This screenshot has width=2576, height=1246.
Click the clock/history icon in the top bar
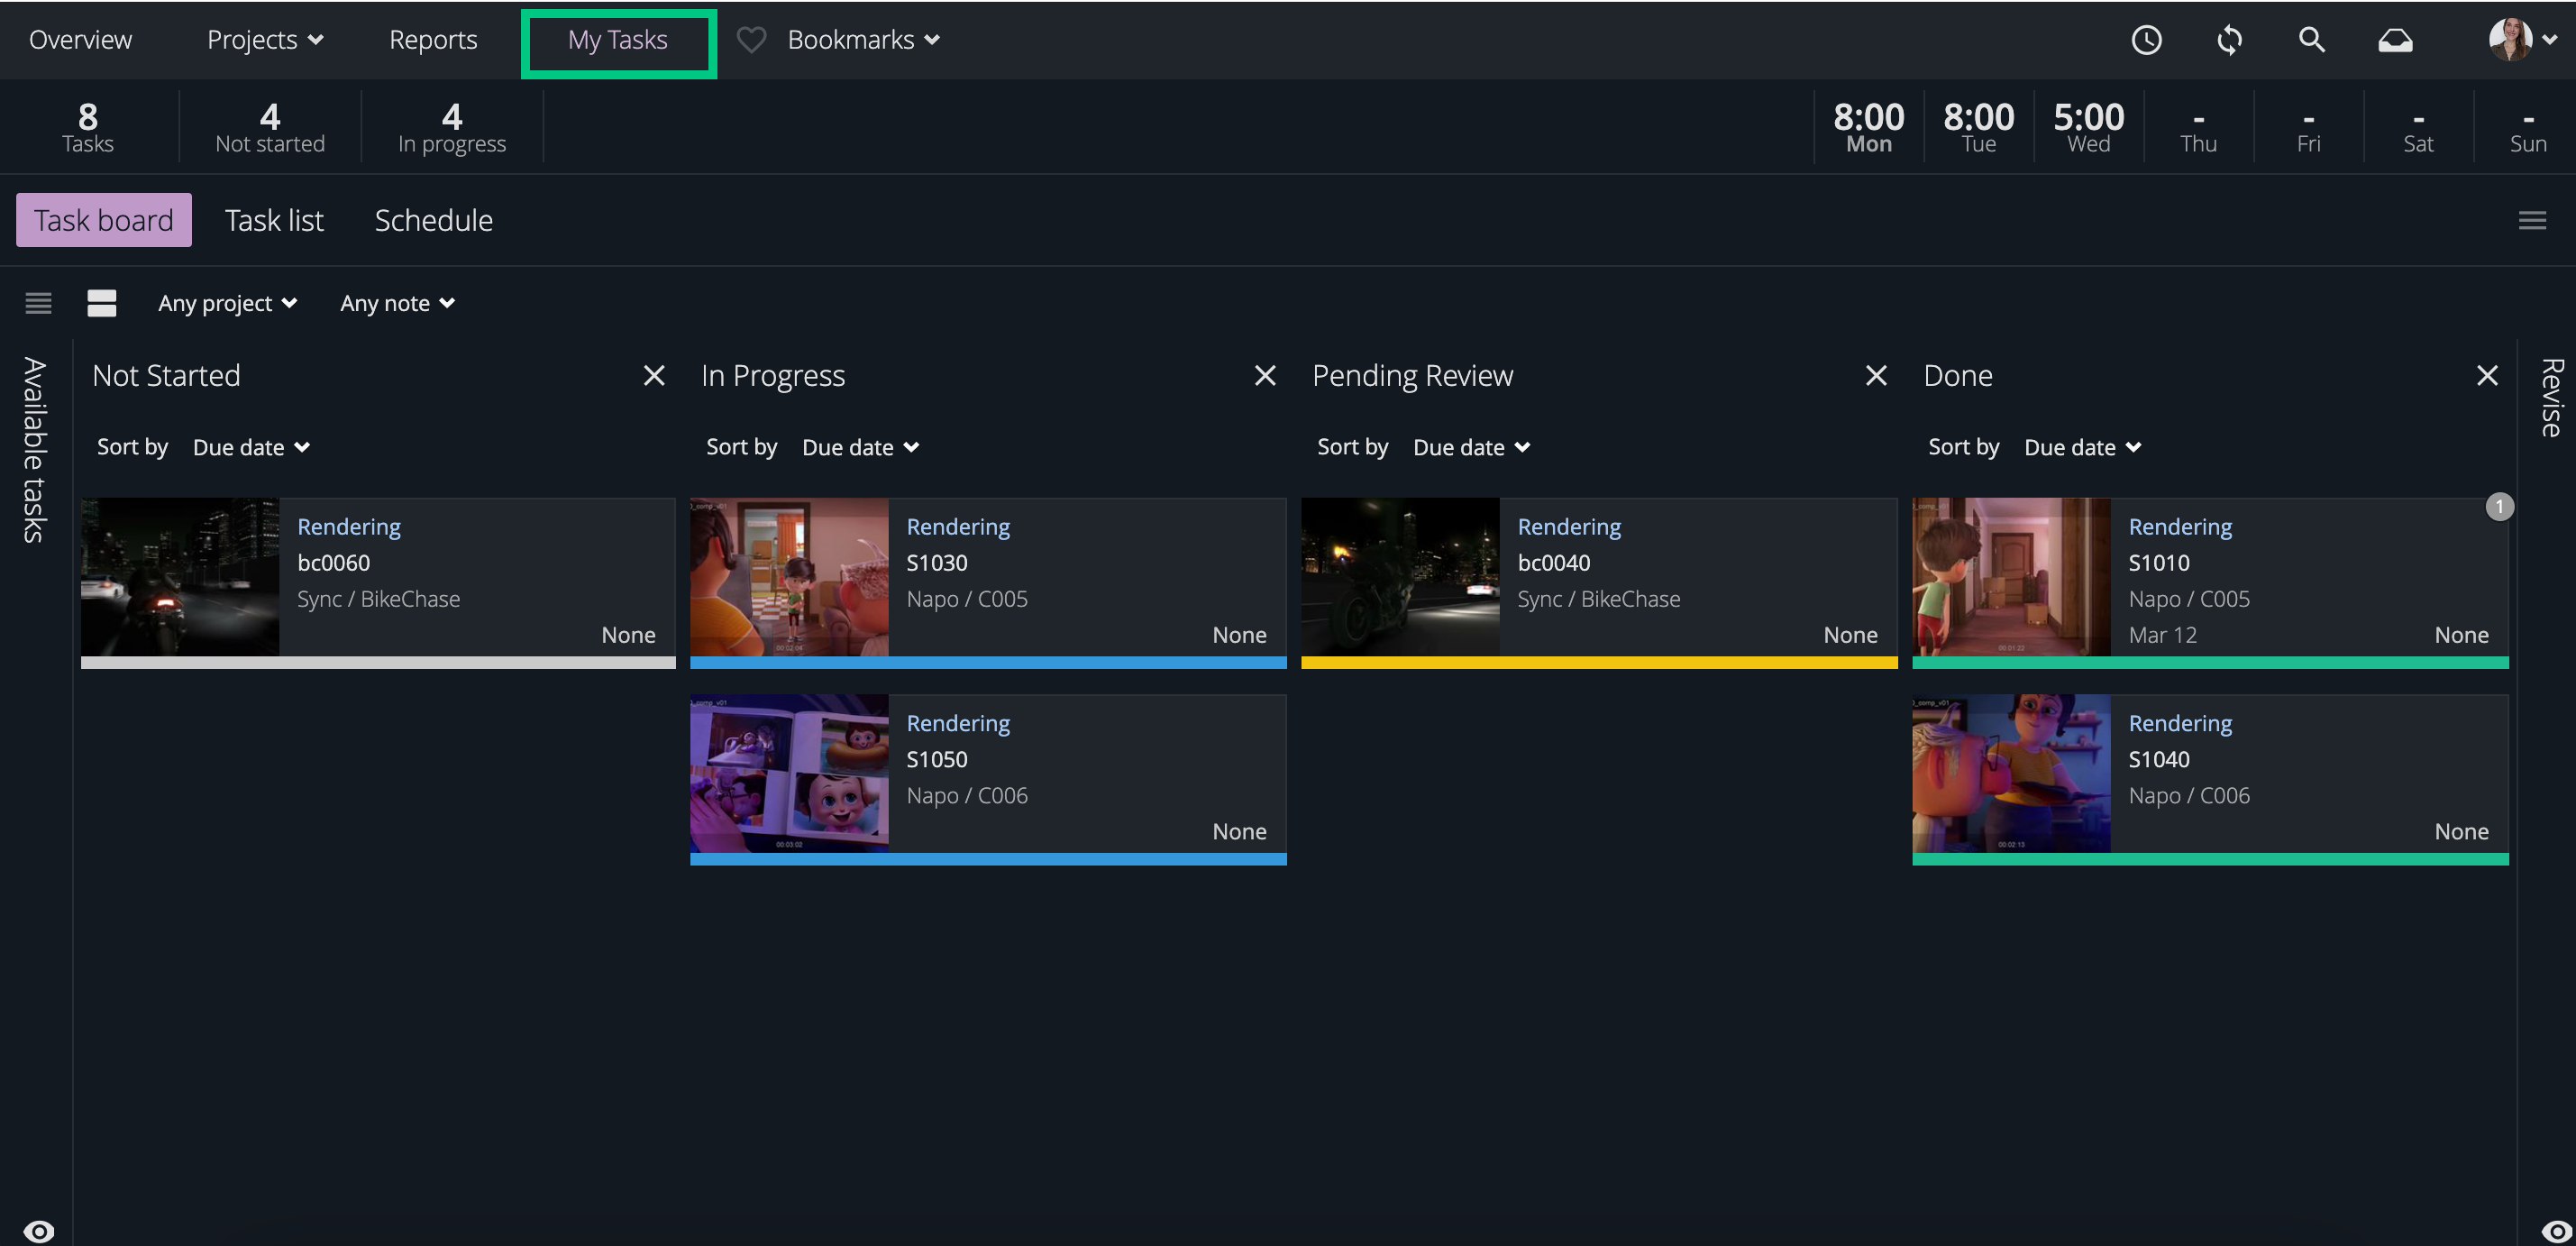coord(2146,40)
